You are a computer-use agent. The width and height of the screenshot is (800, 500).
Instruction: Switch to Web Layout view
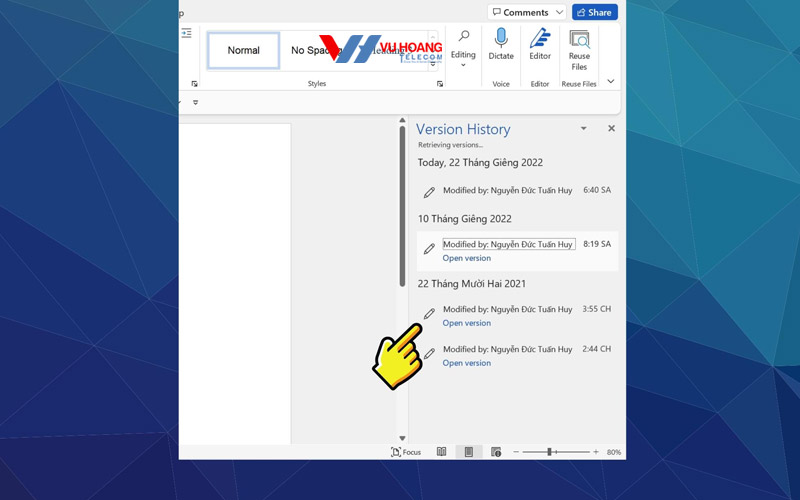496,452
